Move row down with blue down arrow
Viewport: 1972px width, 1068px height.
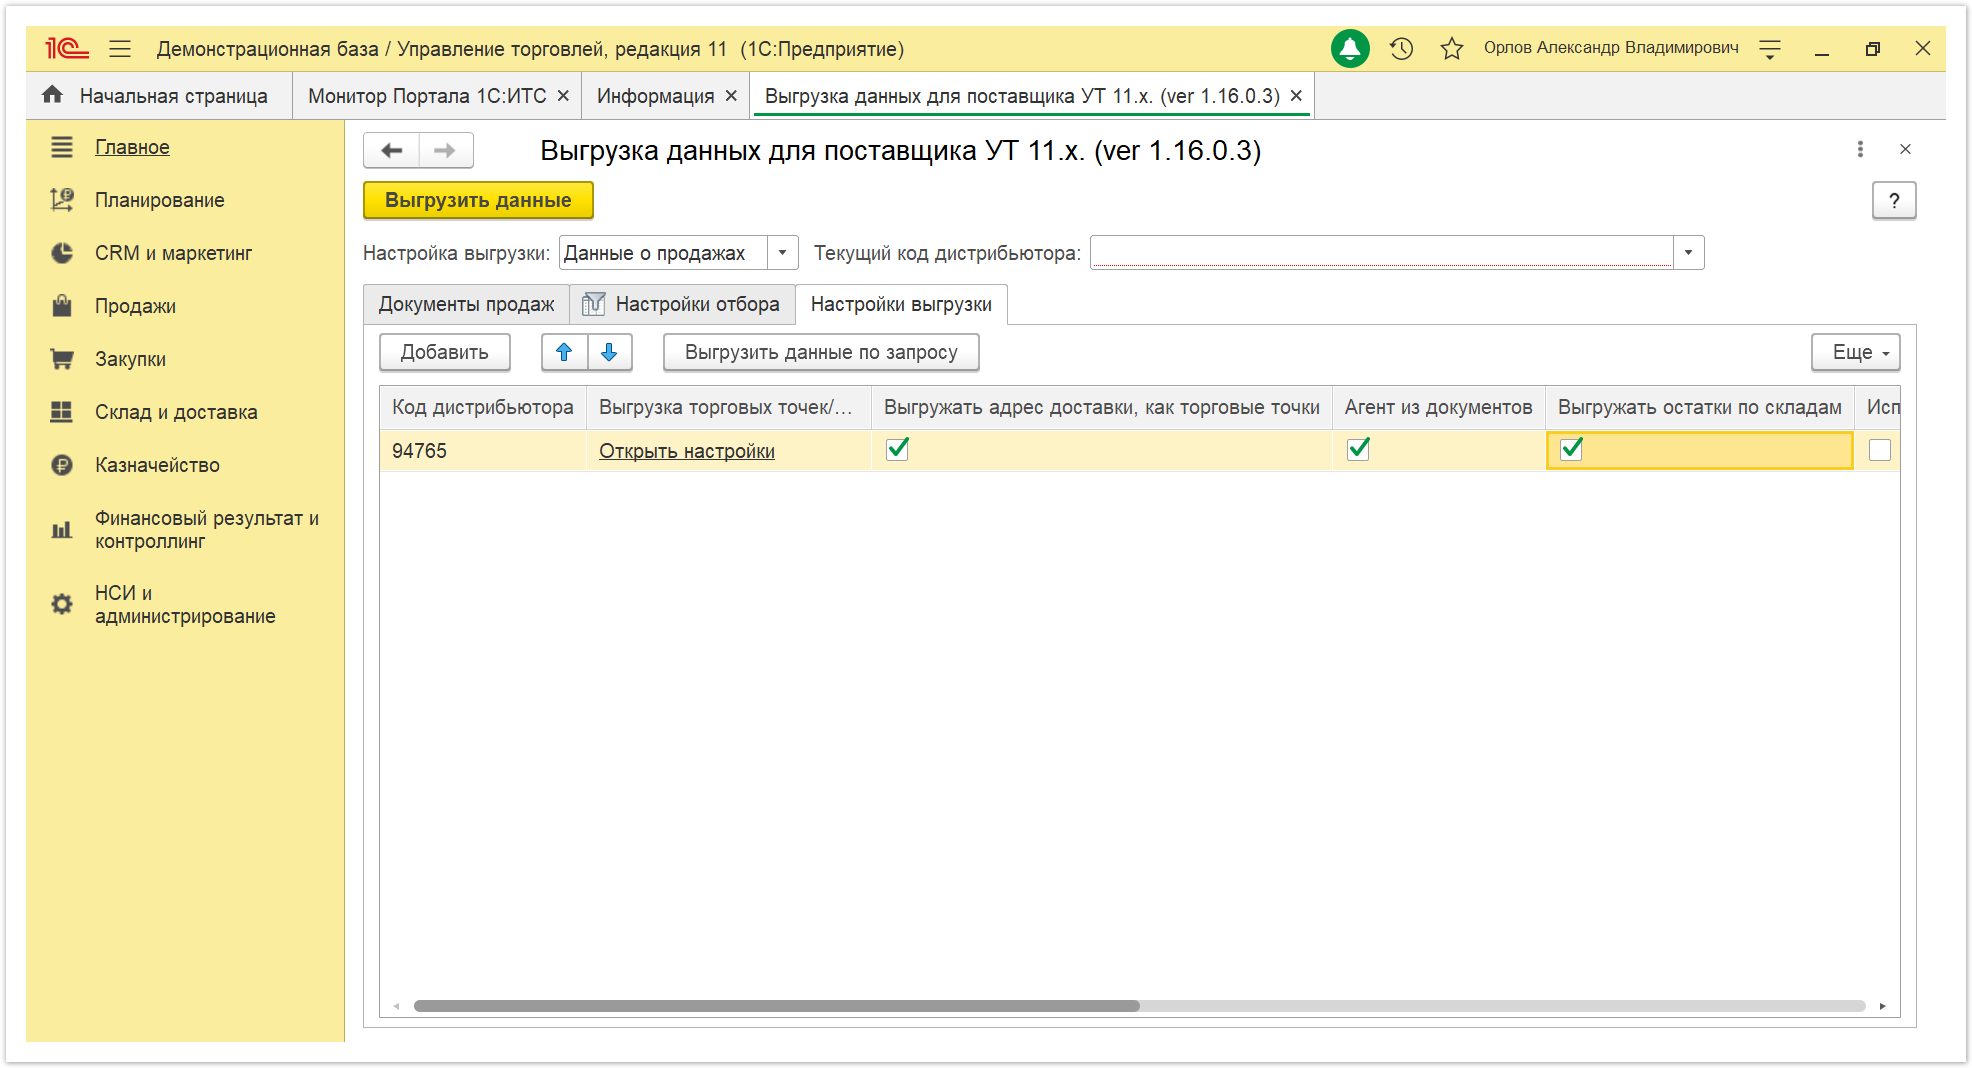609,352
